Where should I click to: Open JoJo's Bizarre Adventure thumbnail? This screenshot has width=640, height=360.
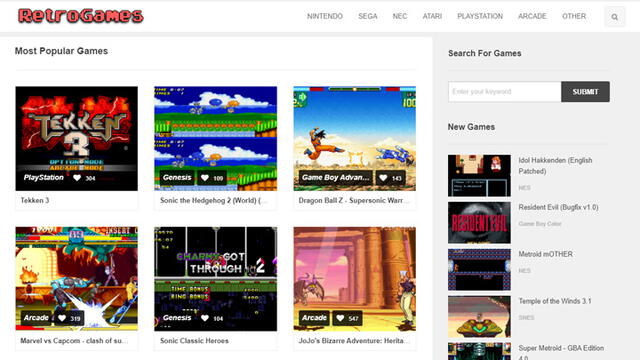point(355,279)
